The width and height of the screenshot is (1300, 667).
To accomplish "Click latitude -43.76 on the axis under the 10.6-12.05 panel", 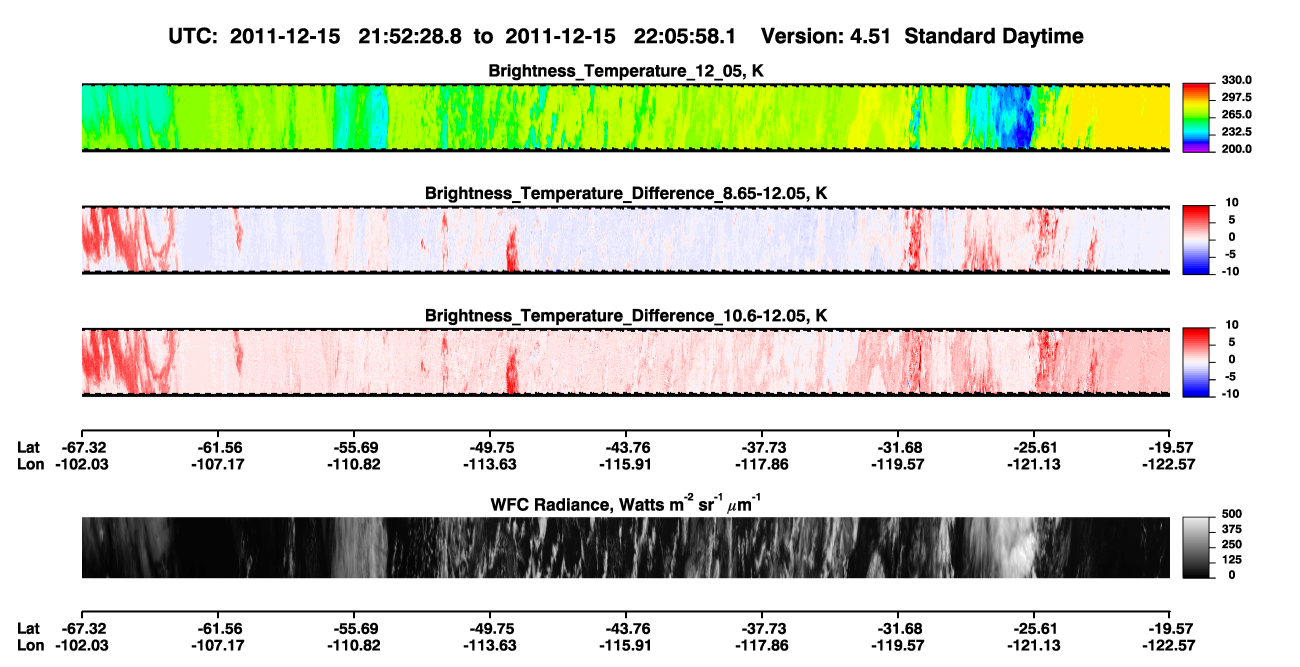I will [x=626, y=448].
